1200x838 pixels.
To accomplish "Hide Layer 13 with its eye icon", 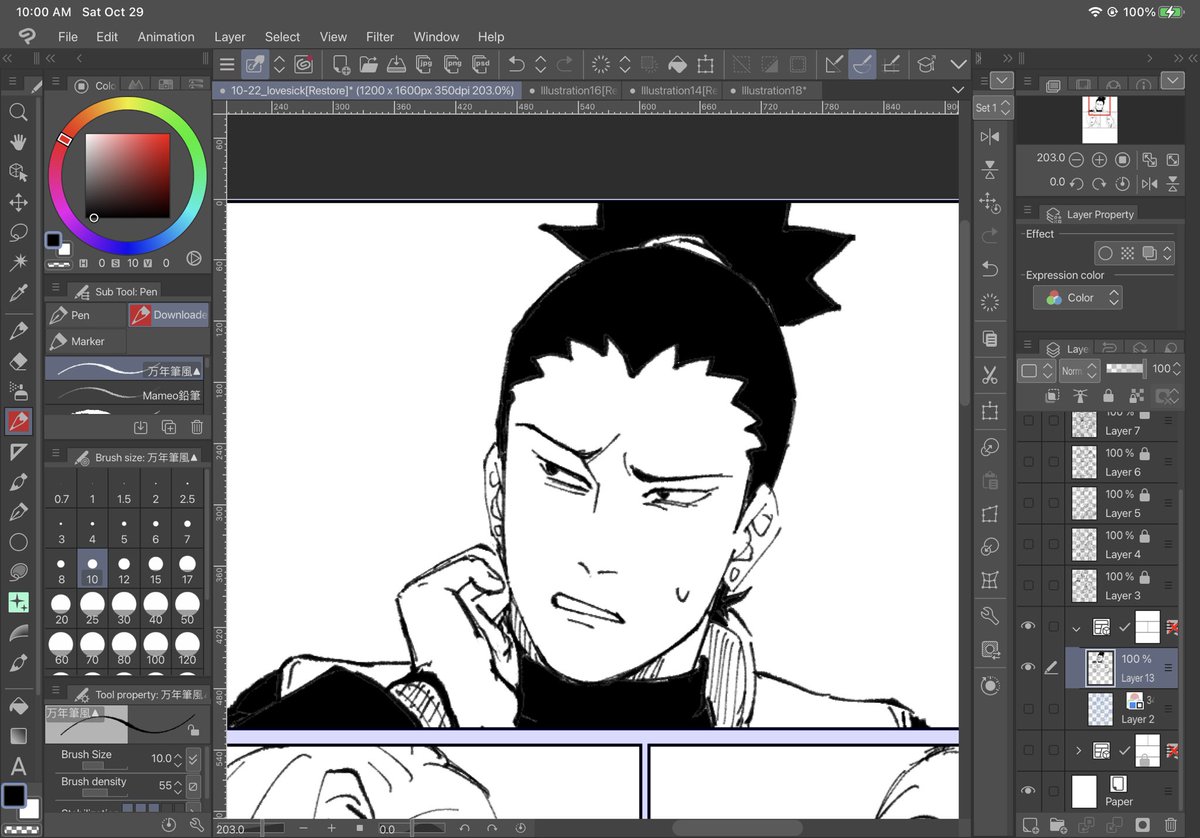I will (x=1028, y=667).
